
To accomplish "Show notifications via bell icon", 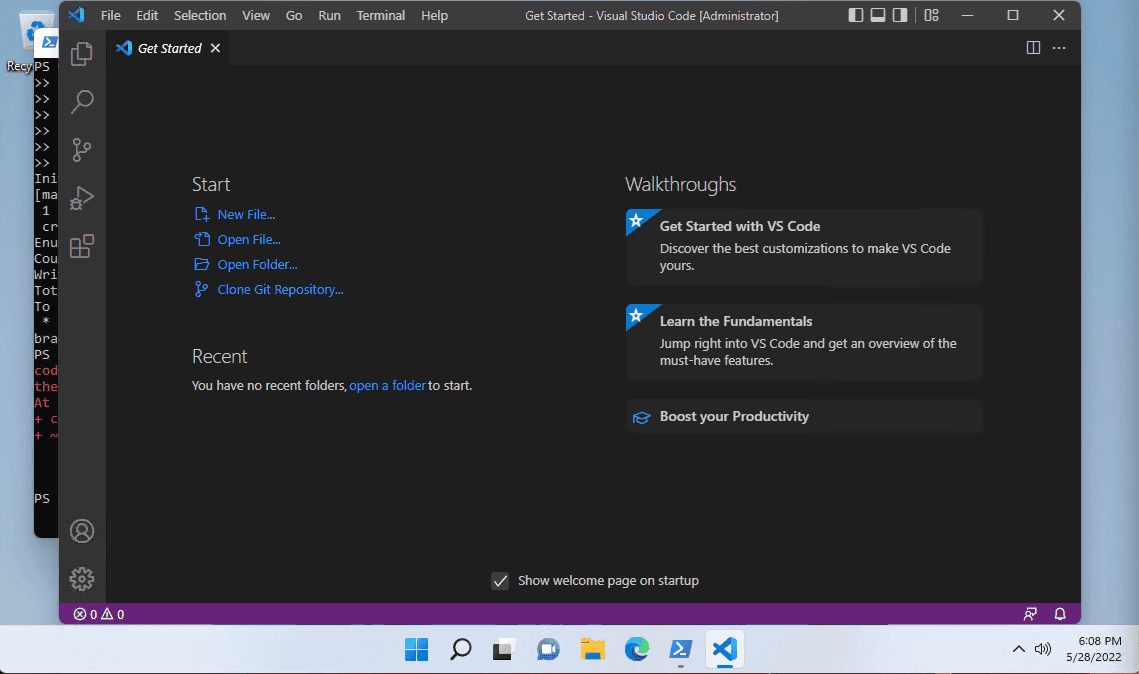I will [x=1060, y=614].
